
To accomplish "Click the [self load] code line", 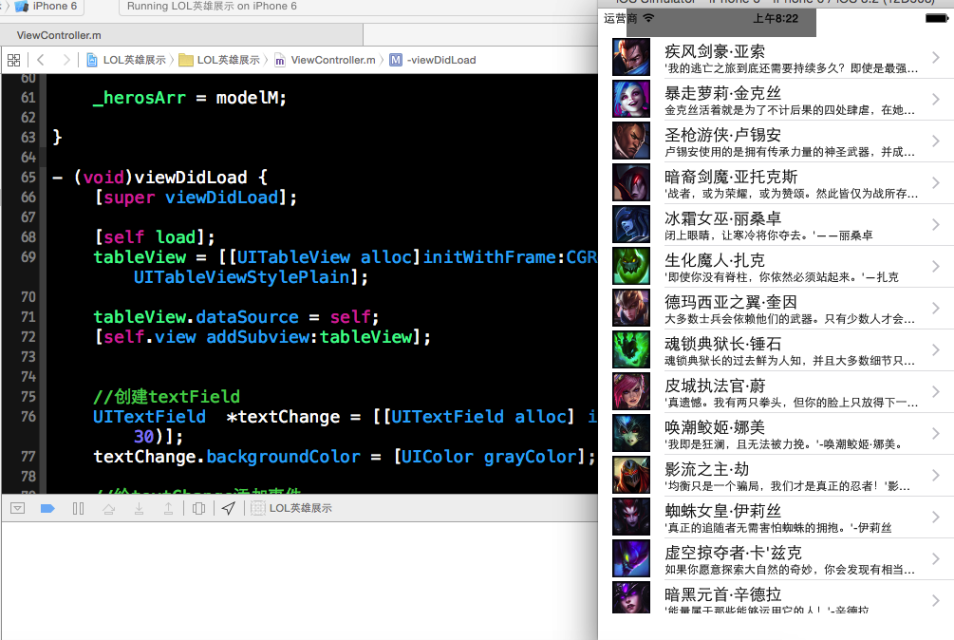I will [x=155, y=237].
